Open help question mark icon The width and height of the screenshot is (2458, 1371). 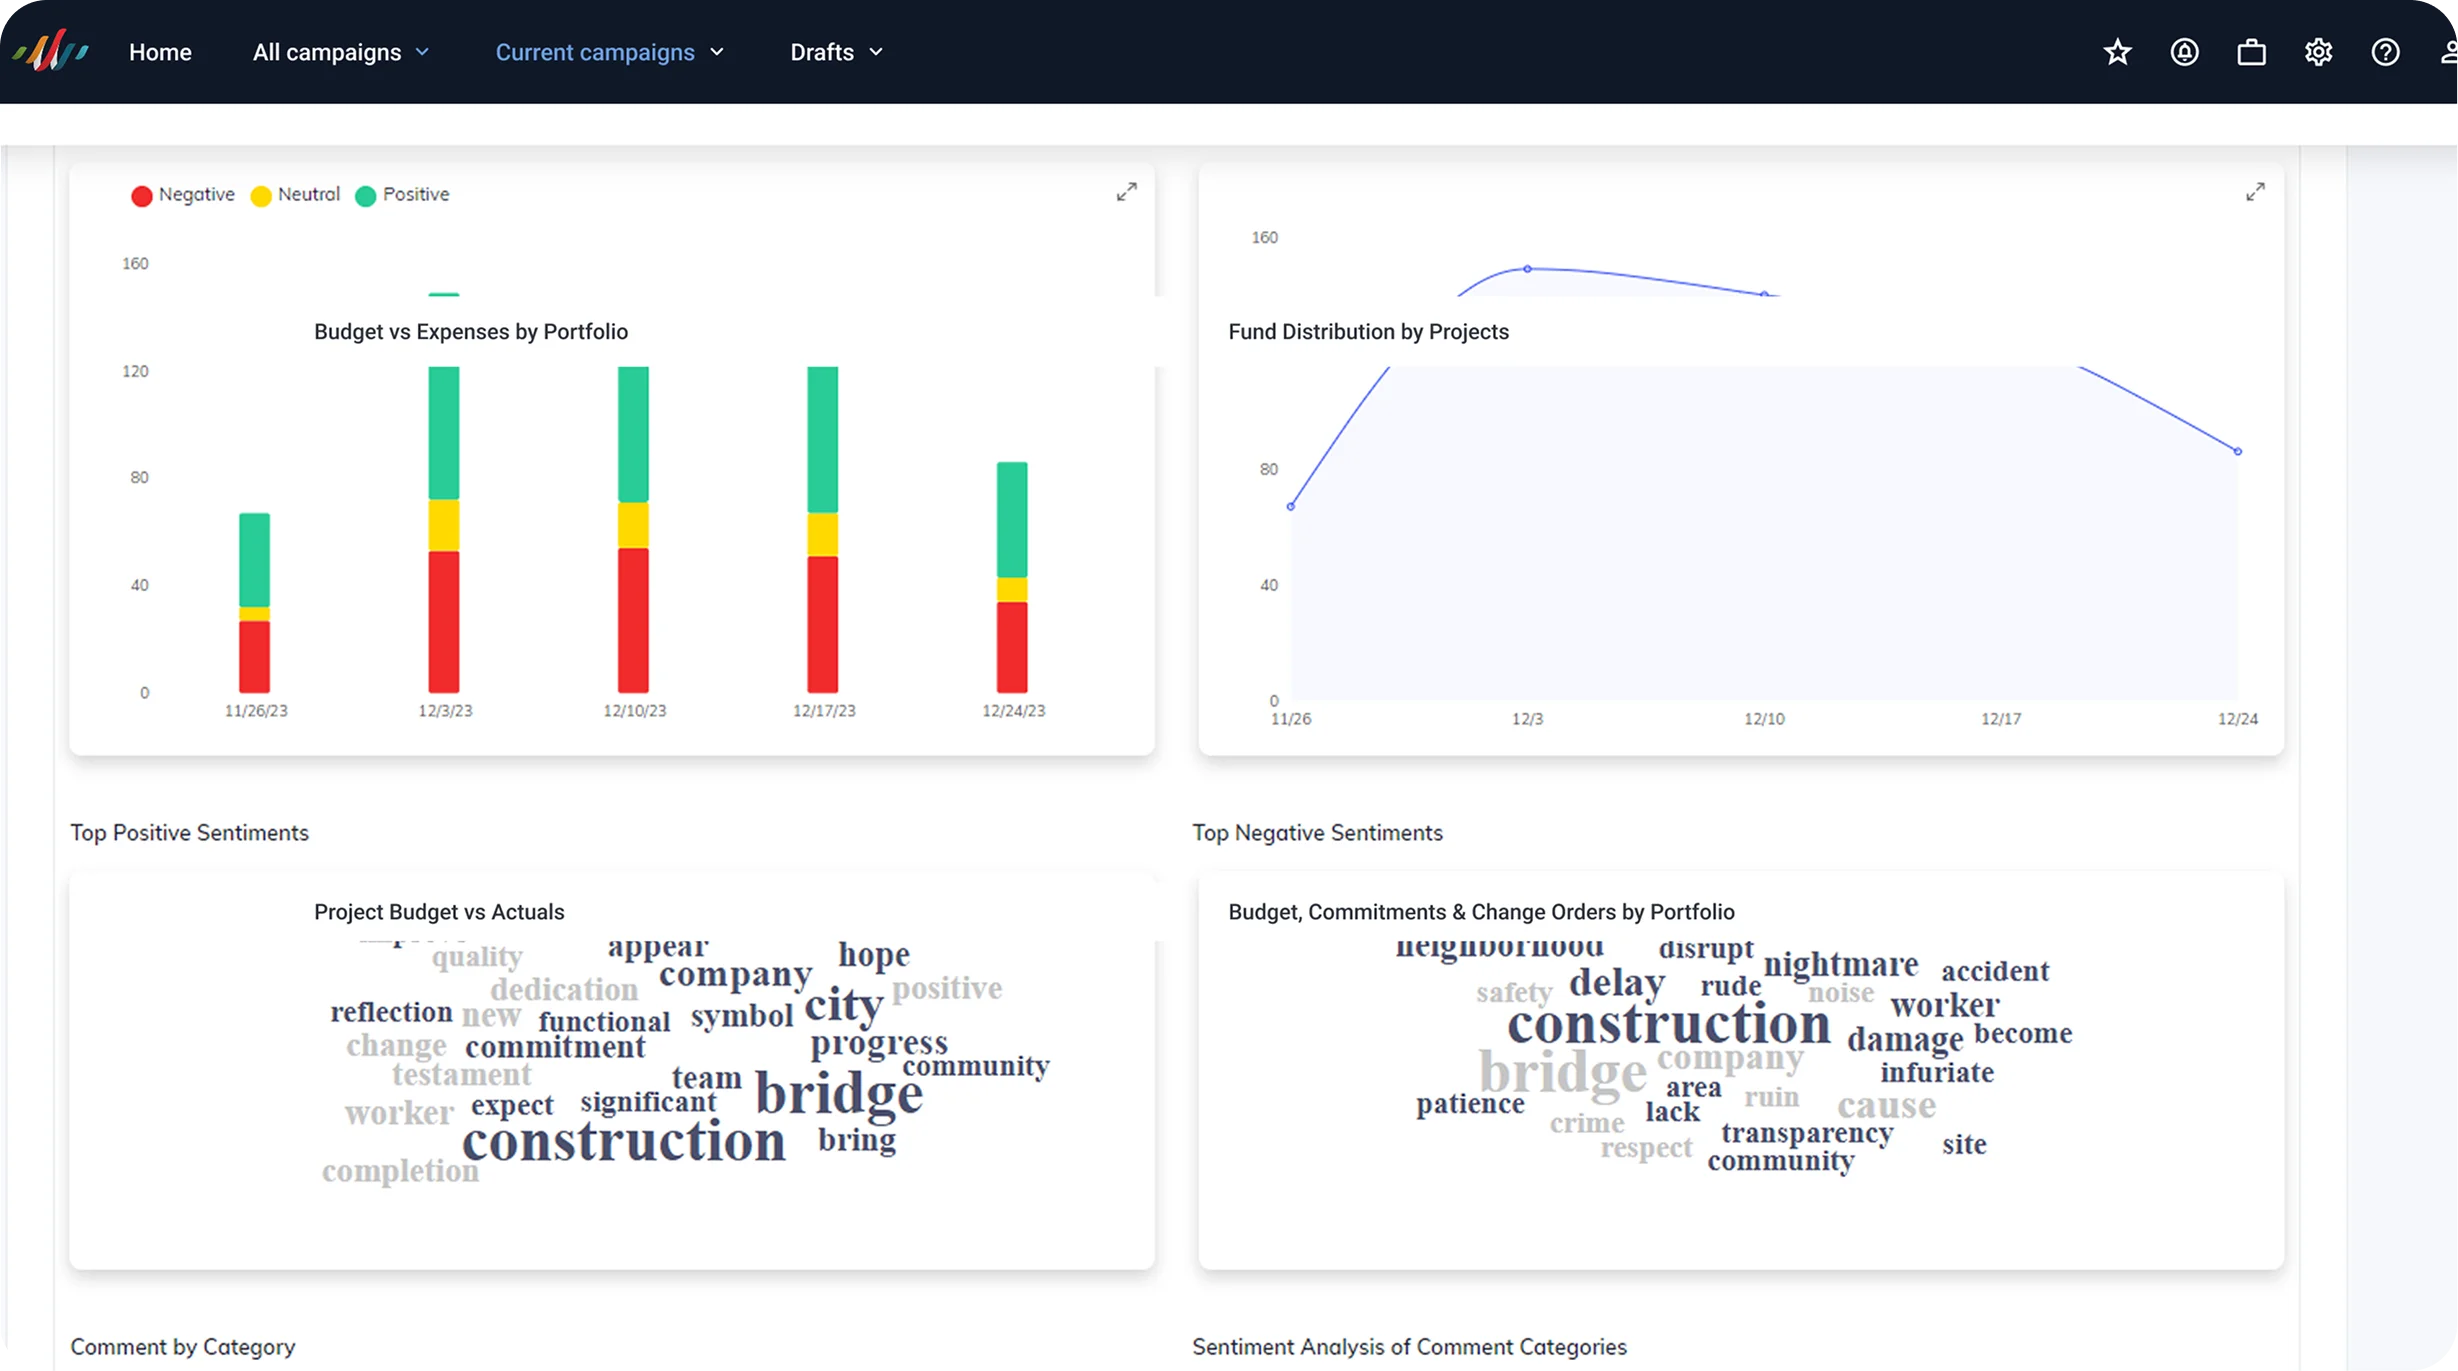click(2385, 52)
